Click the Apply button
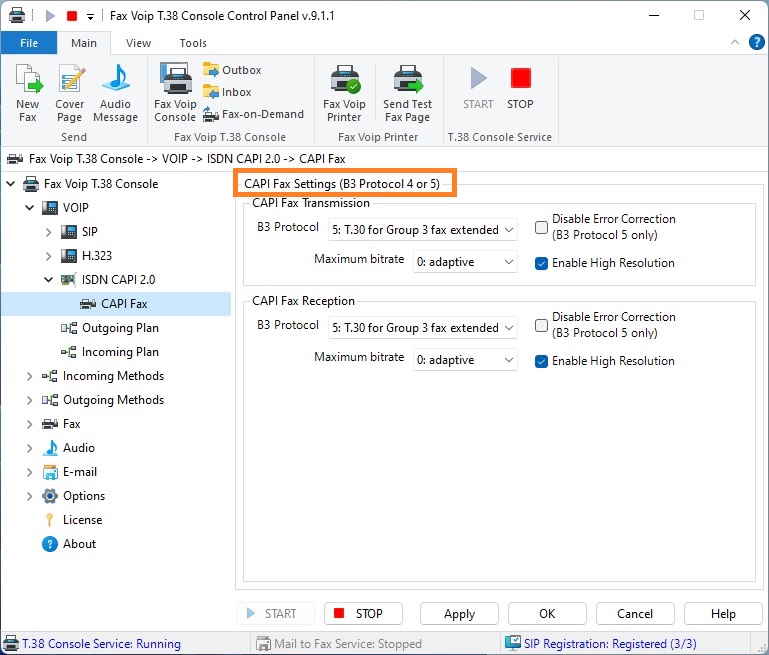The image size is (769, 655). tap(460, 613)
